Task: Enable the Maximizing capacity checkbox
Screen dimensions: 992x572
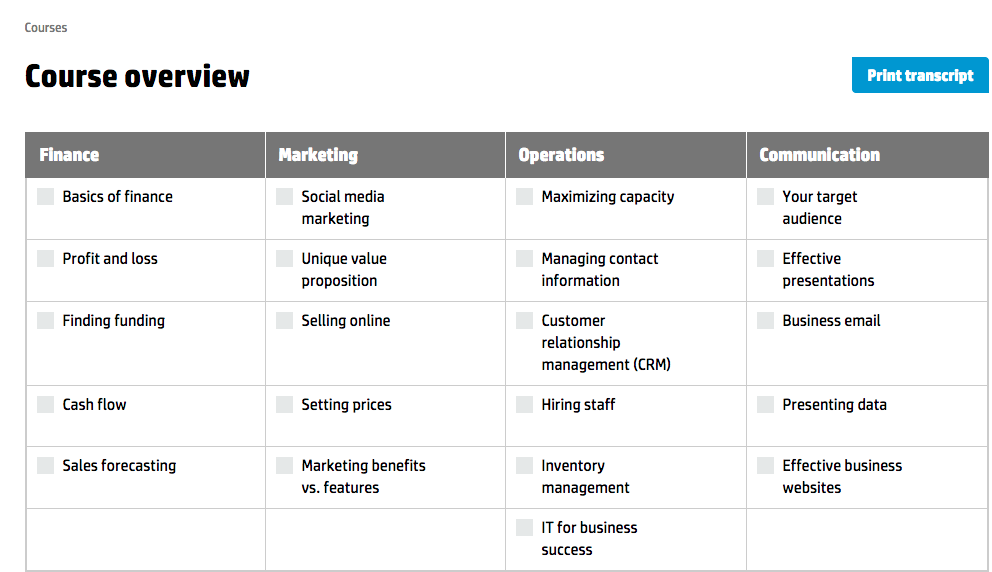Action: pos(524,197)
